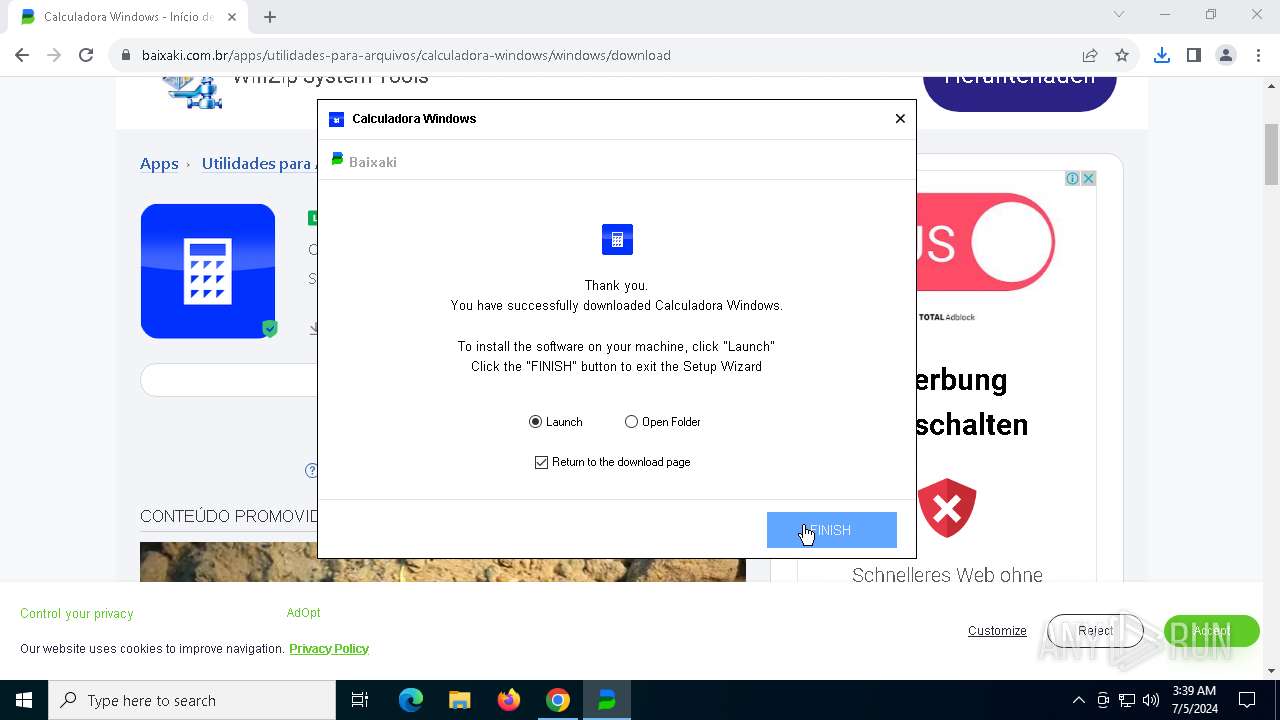Click the FINISH button in the Setup Wizard
Image resolution: width=1280 pixels, height=720 pixels.
click(831, 530)
